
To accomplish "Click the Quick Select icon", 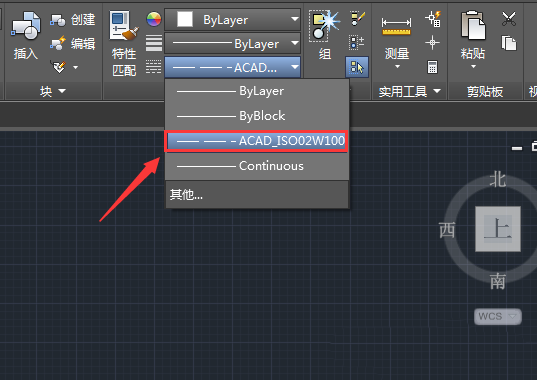I will pos(433,19).
